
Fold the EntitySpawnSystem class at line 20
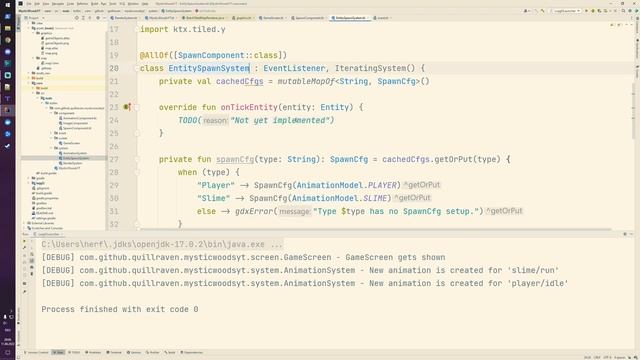tap(137, 68)
